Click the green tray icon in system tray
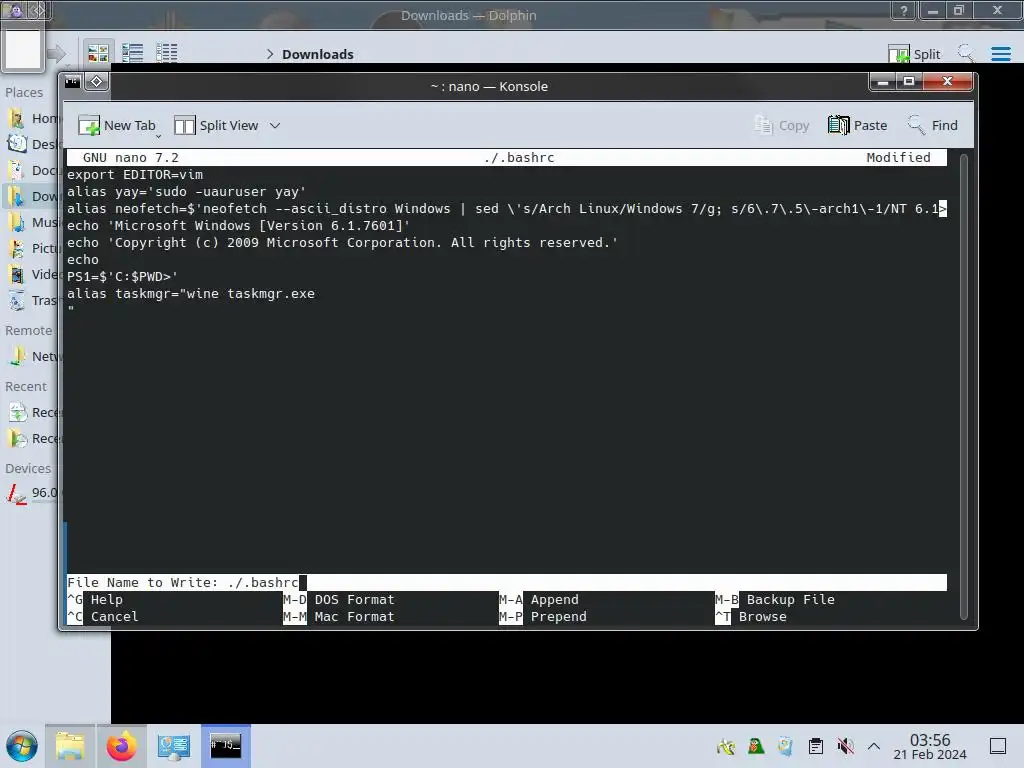Screen dimensions: 1024x768 pos(756,746)
